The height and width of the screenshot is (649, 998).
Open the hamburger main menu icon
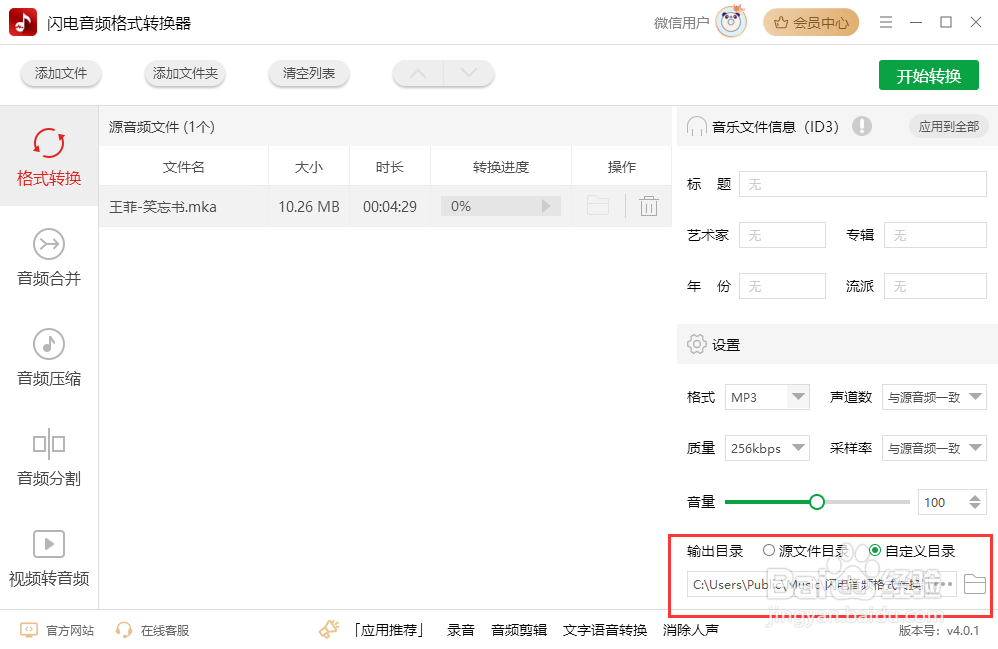tap(886, 22)
